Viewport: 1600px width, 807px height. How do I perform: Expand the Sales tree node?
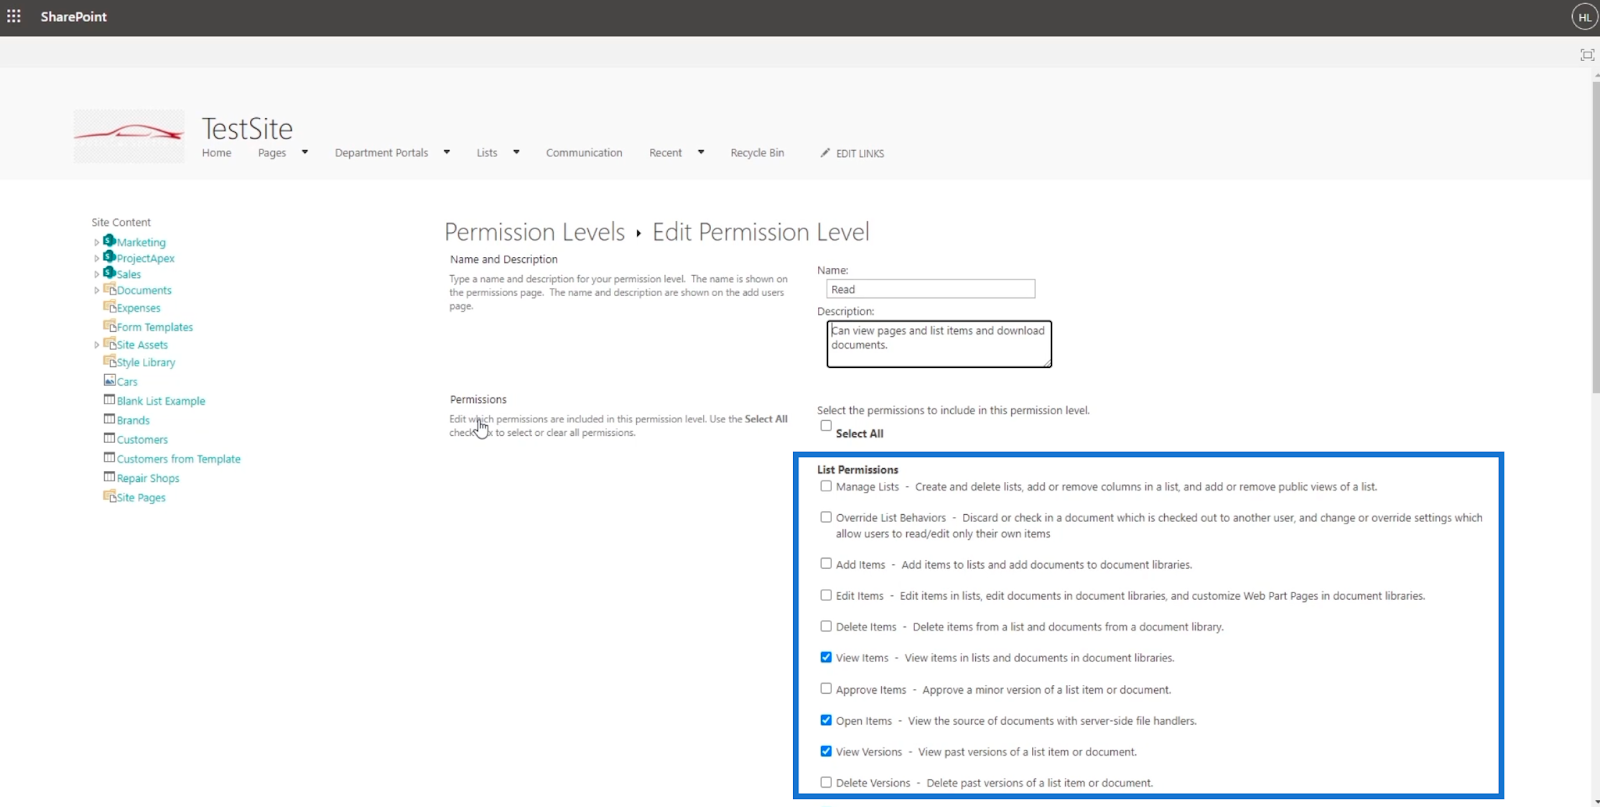pyautogui.click(x=97, y=275)
